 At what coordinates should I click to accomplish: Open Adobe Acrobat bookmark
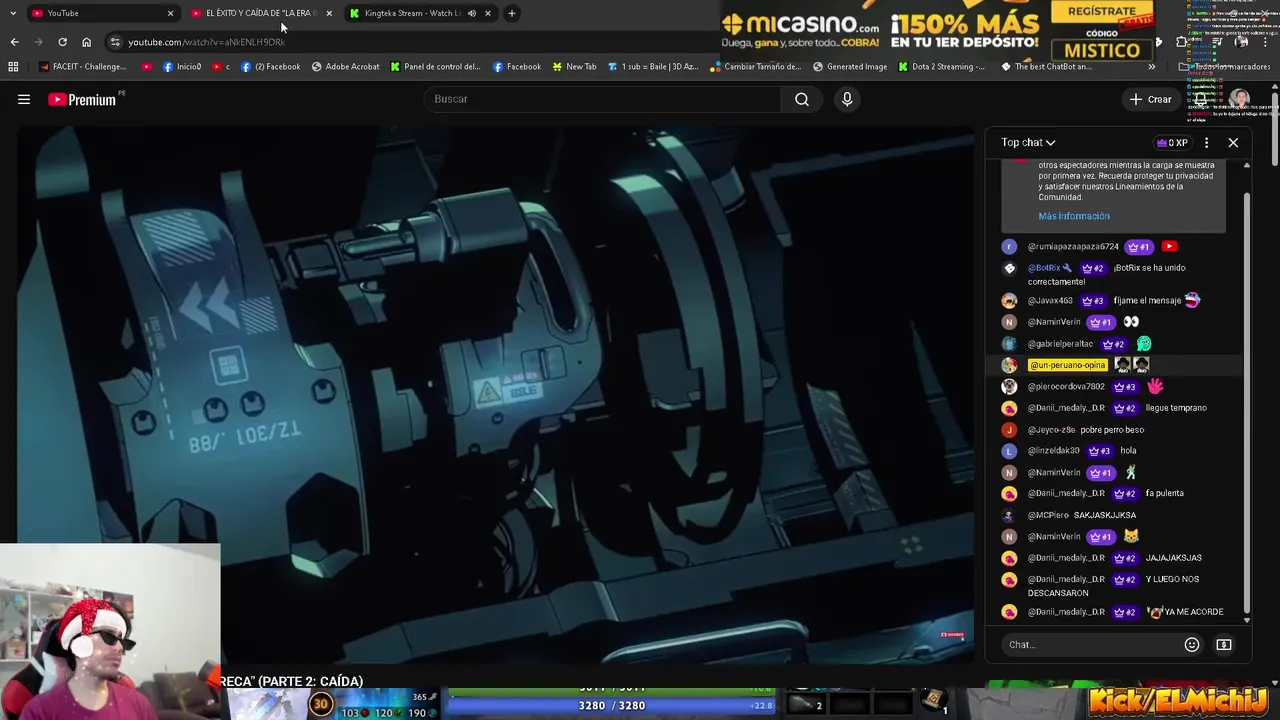click(345, 67)
